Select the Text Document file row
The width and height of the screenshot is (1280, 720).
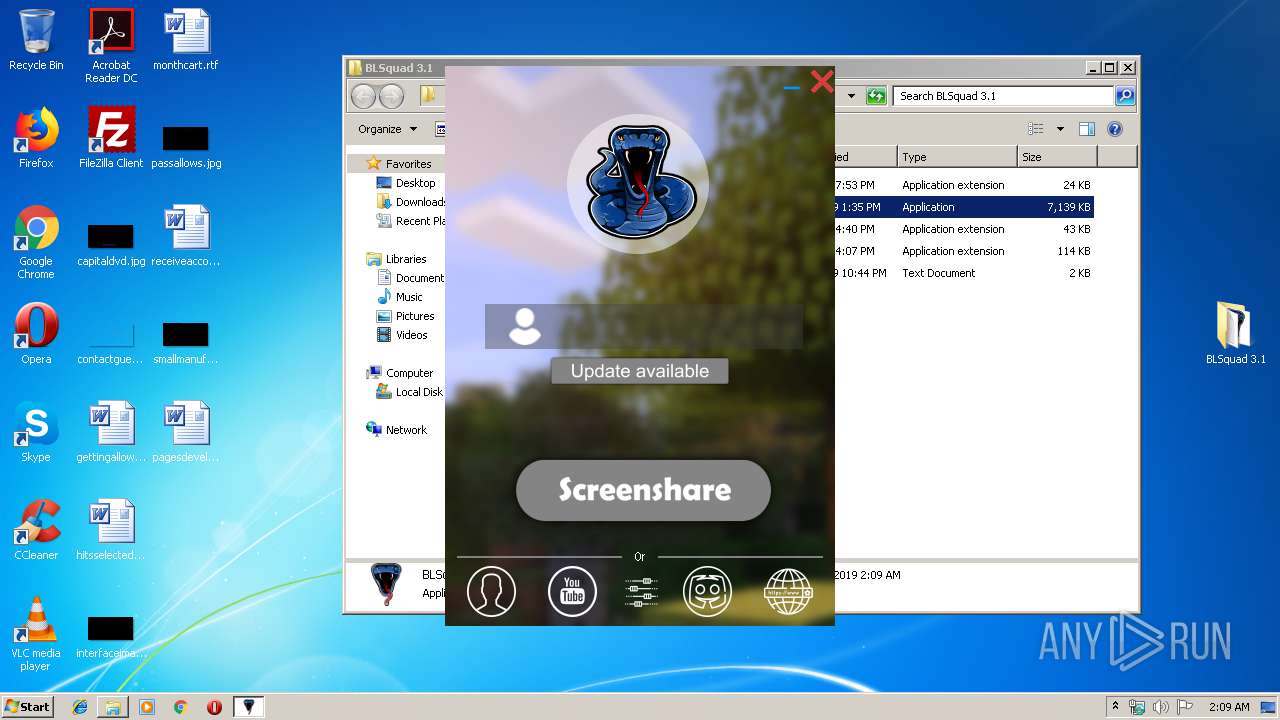(x=963, y=273)
